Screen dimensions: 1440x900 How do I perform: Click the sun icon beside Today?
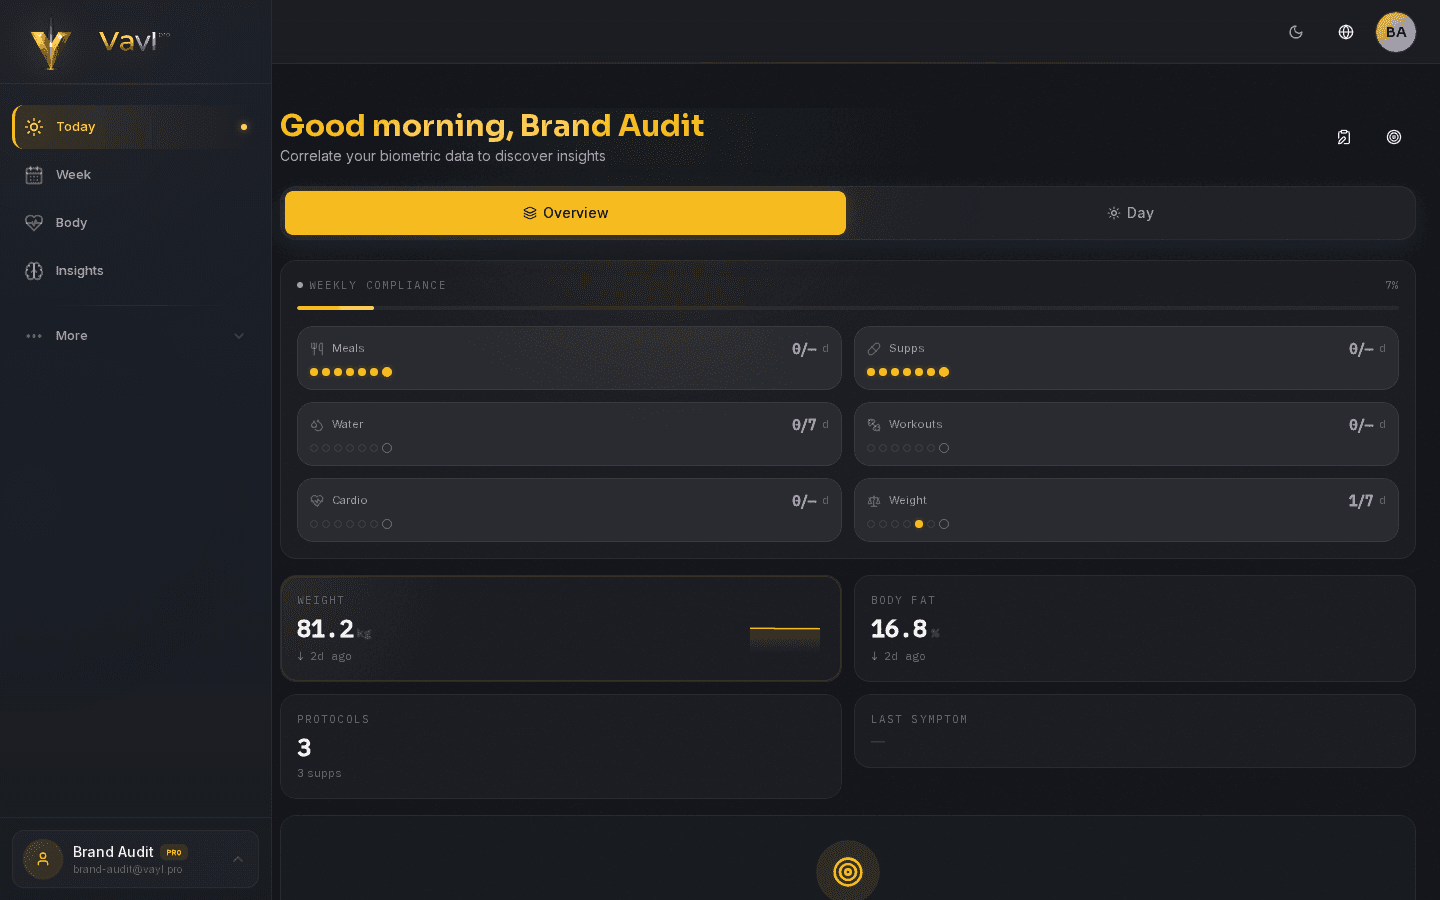34,127
